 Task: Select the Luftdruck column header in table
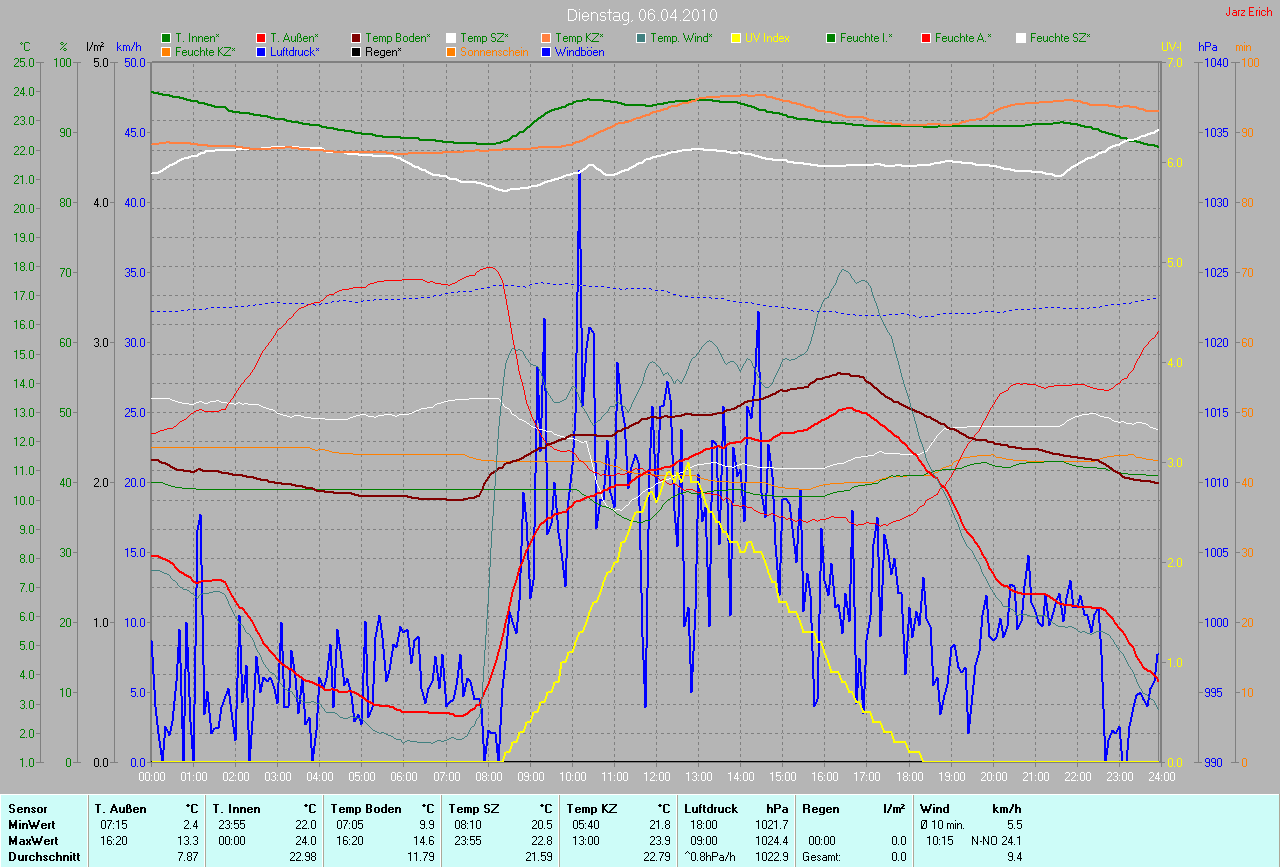coord(710,808)
